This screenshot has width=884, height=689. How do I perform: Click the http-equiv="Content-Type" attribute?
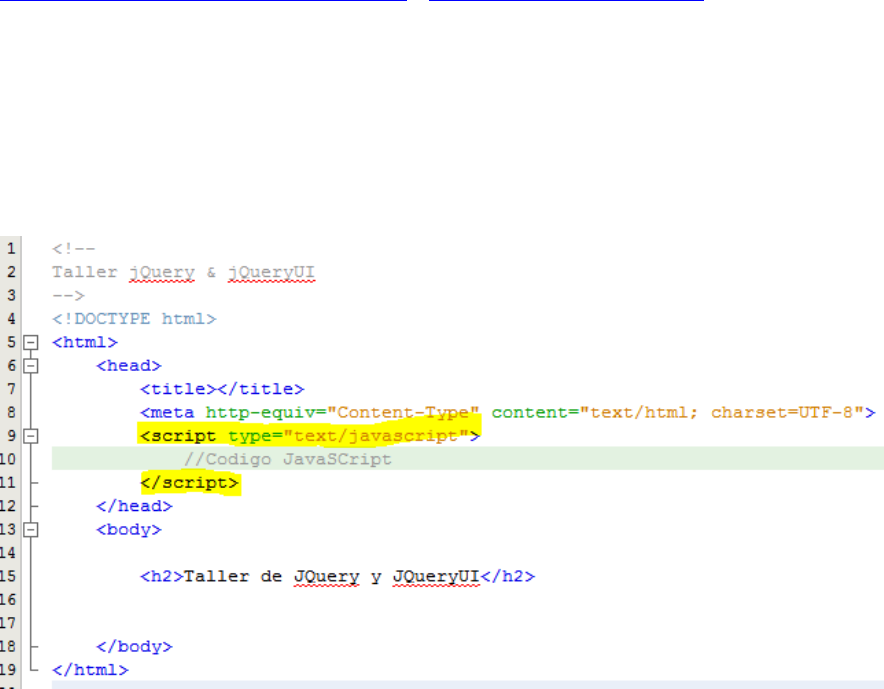(x=342, y=413)
